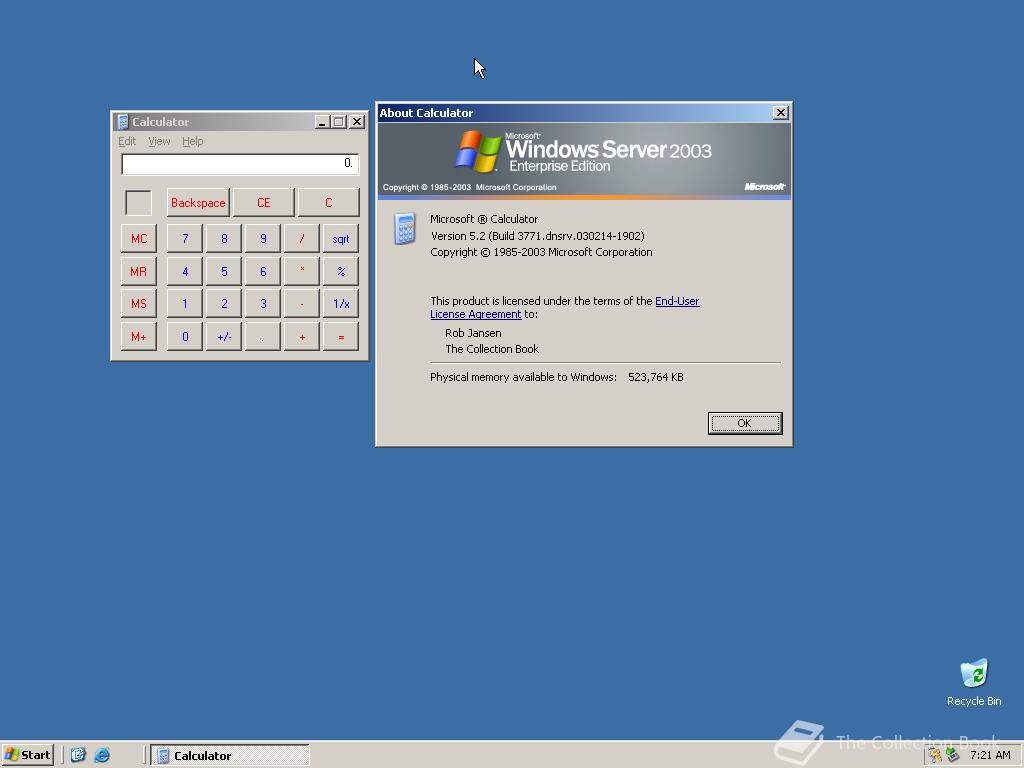Screen dimensions: 1024x768
Task: Click the digit 1 key
Action: [185, 304]
